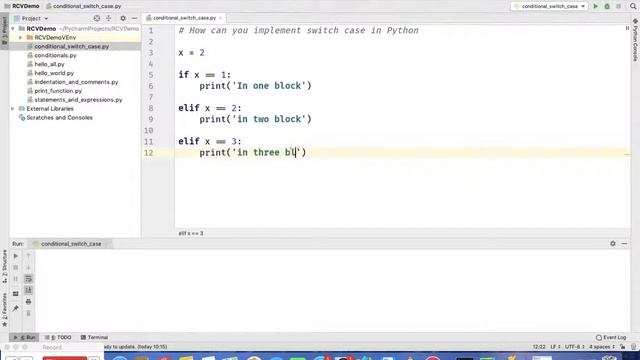This screenshot has height=360, width=640.
Task: Expand External Libraries node
Action: [13, 109]
